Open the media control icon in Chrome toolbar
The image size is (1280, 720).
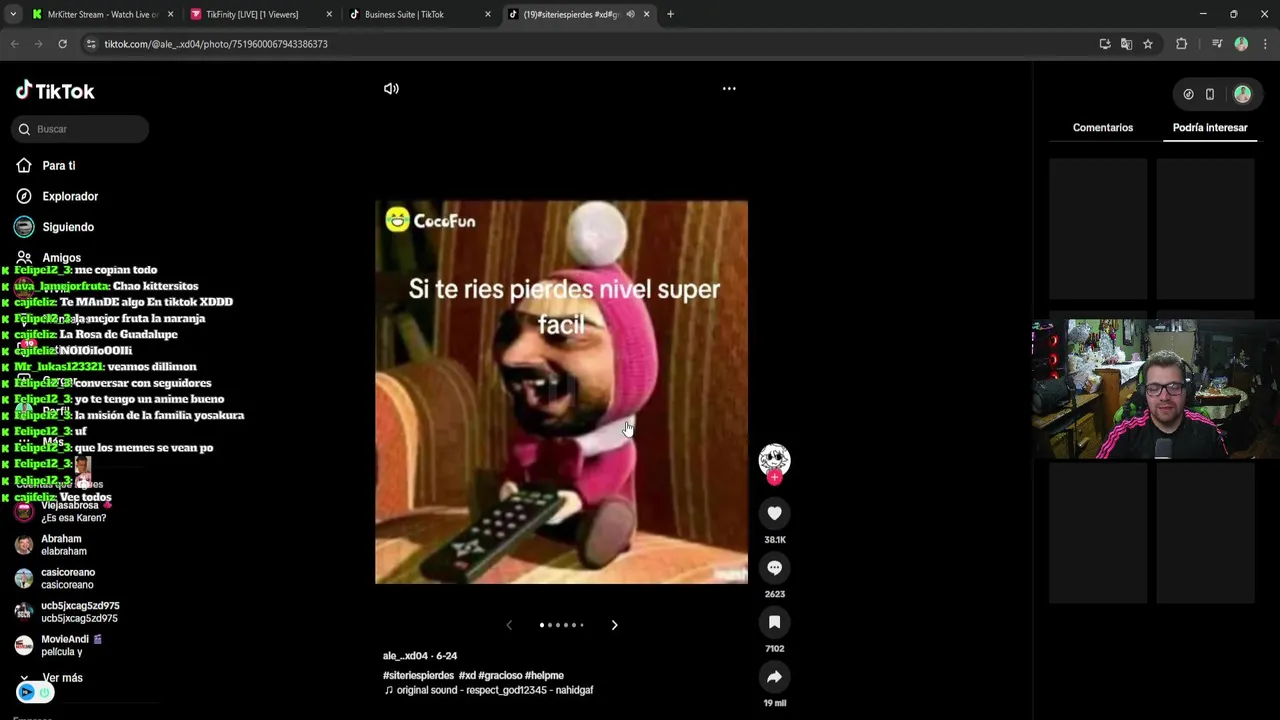[1217, 44]
